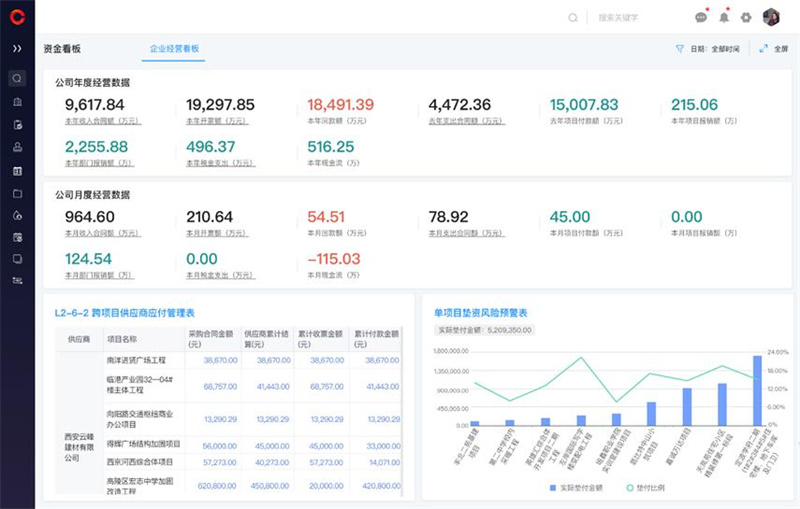Switch to the 企业经营看板 tab
800x509 pixels.
[175, 48]
